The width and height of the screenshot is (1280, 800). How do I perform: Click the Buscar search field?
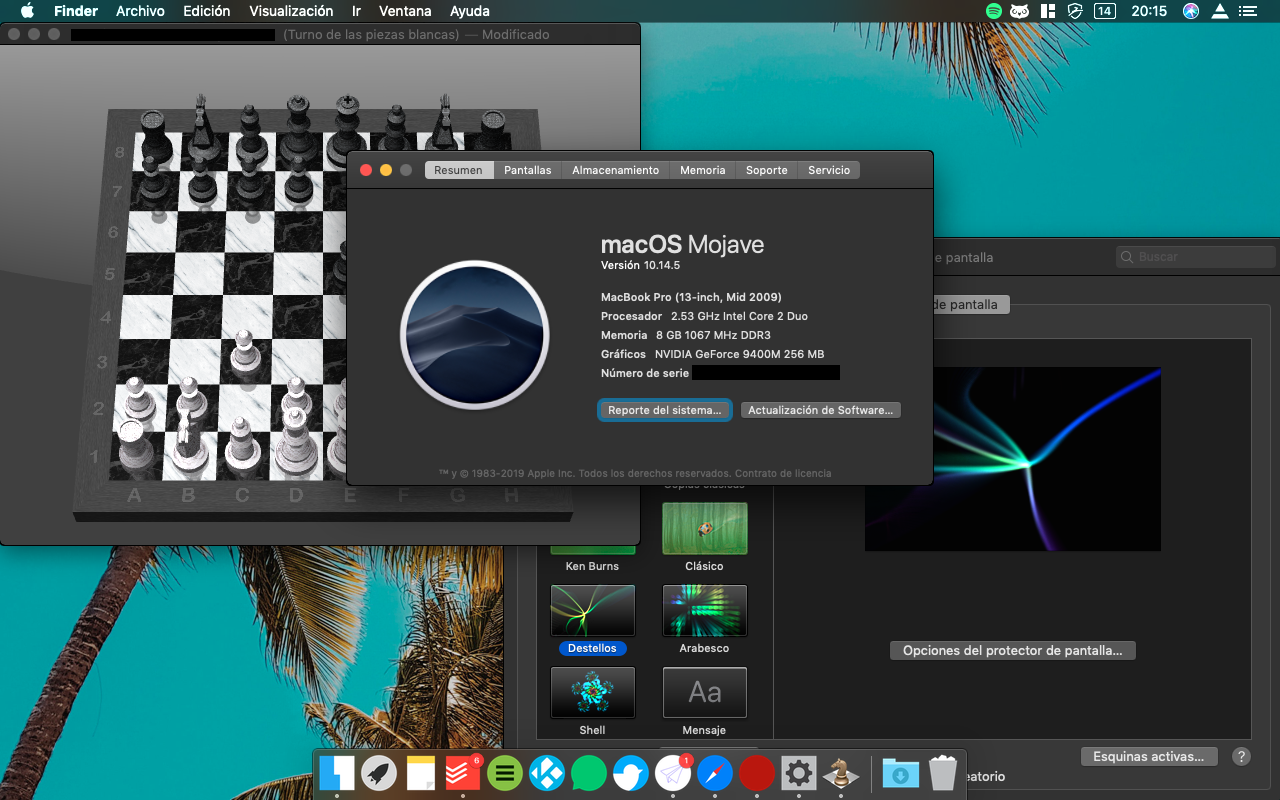pyautogui.click(x=1196, y=257)
